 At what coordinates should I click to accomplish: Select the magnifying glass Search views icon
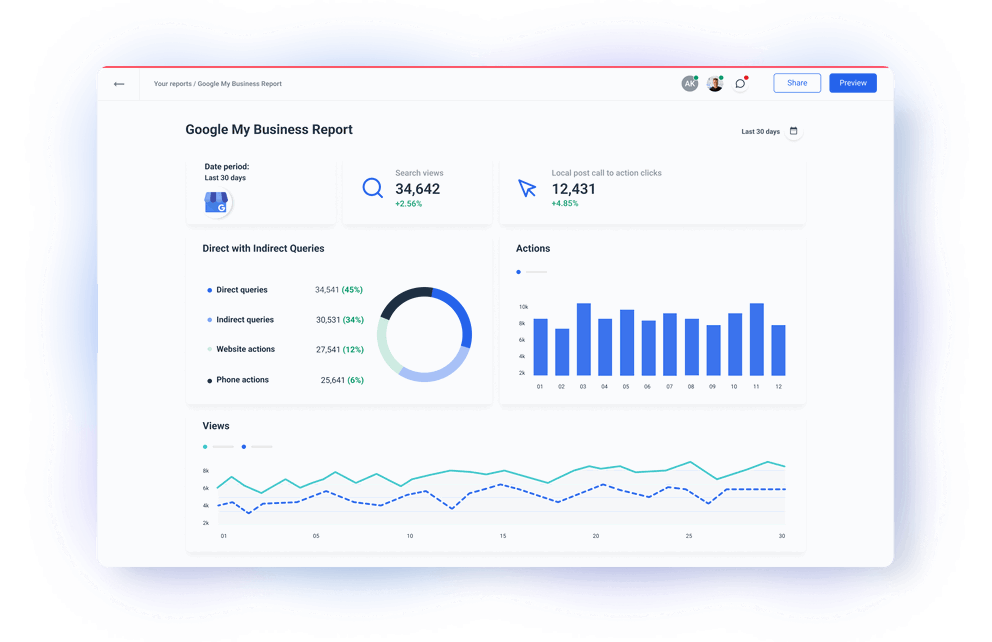tap(372, 187)
